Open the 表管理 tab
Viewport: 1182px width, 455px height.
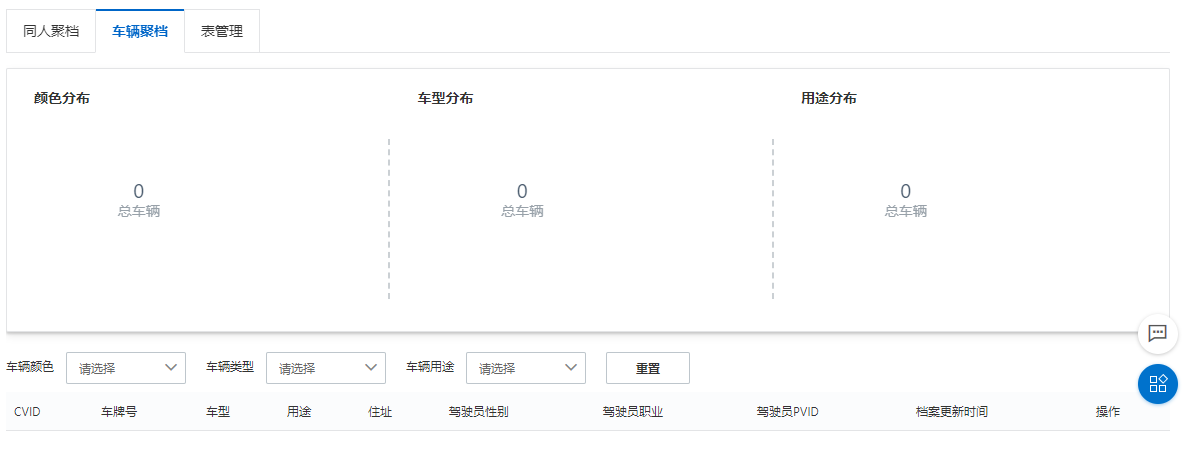[222, 32]
